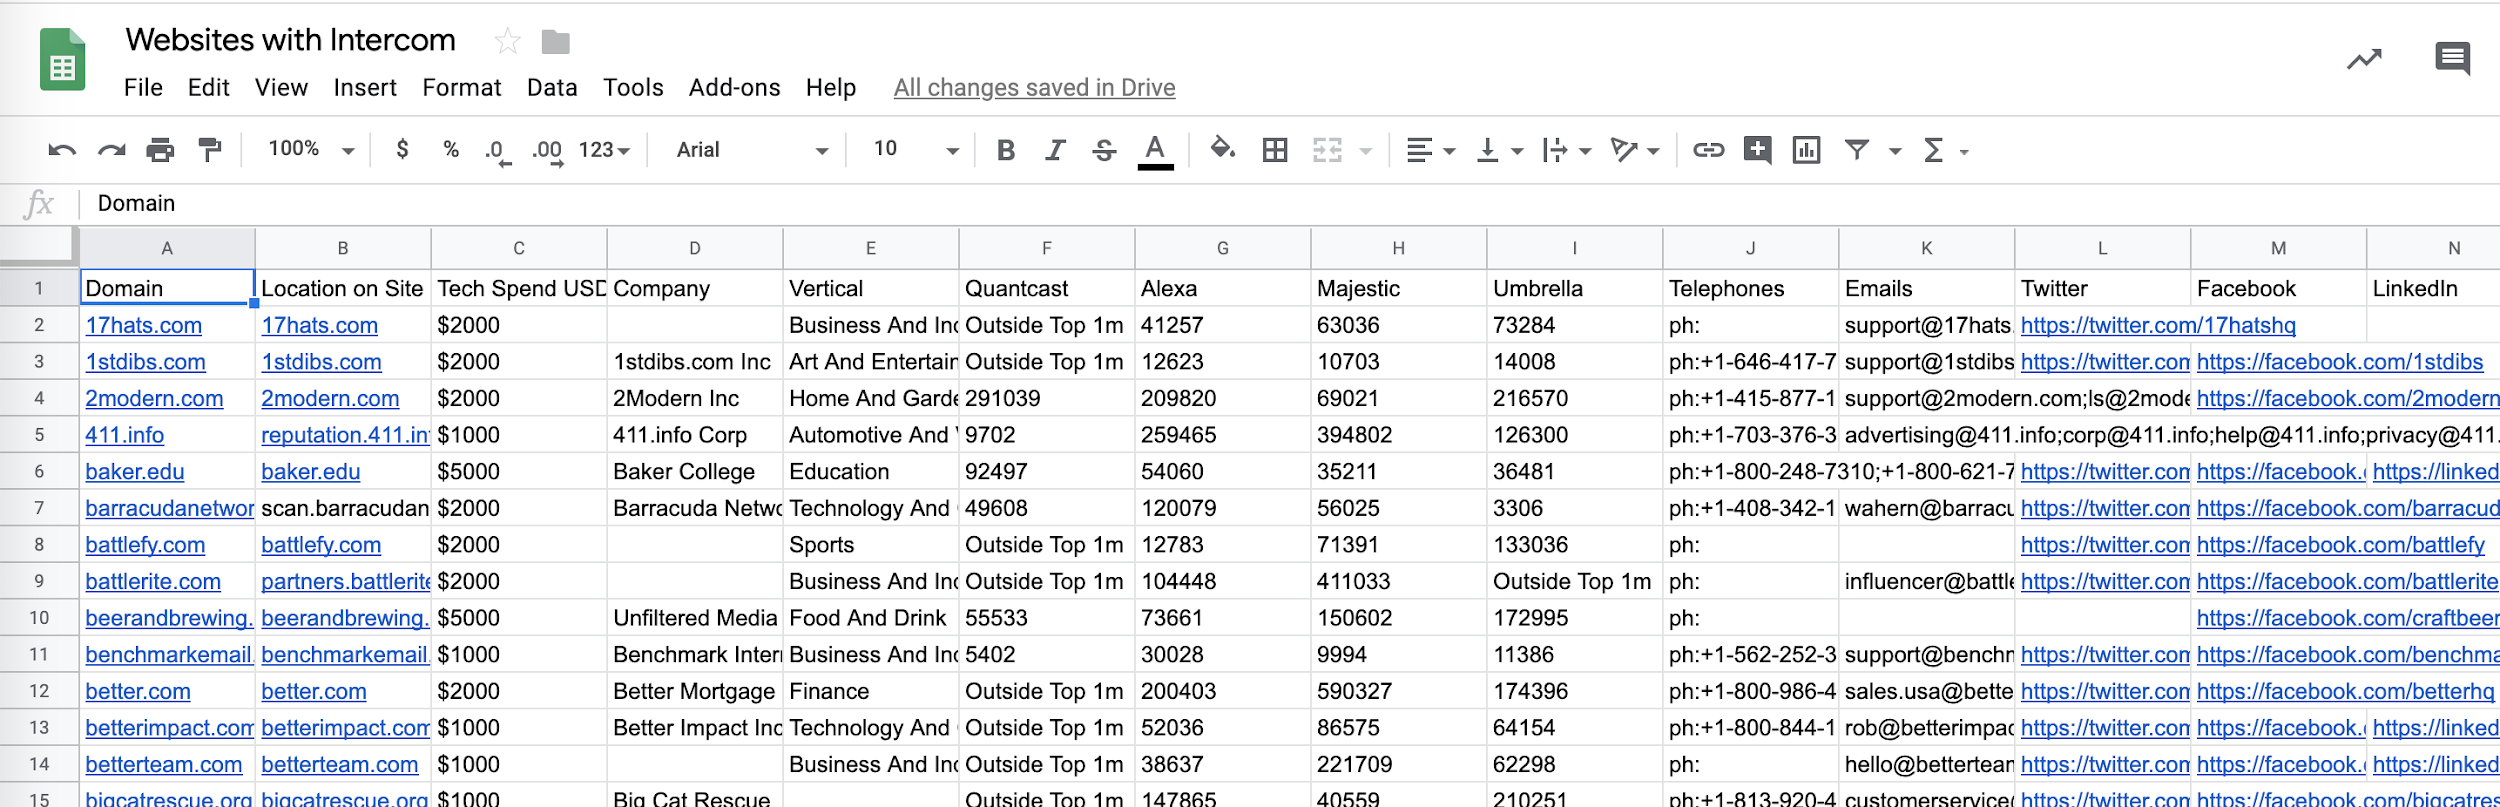
Task: Select the Paint format tool
Action: (209, 150)
